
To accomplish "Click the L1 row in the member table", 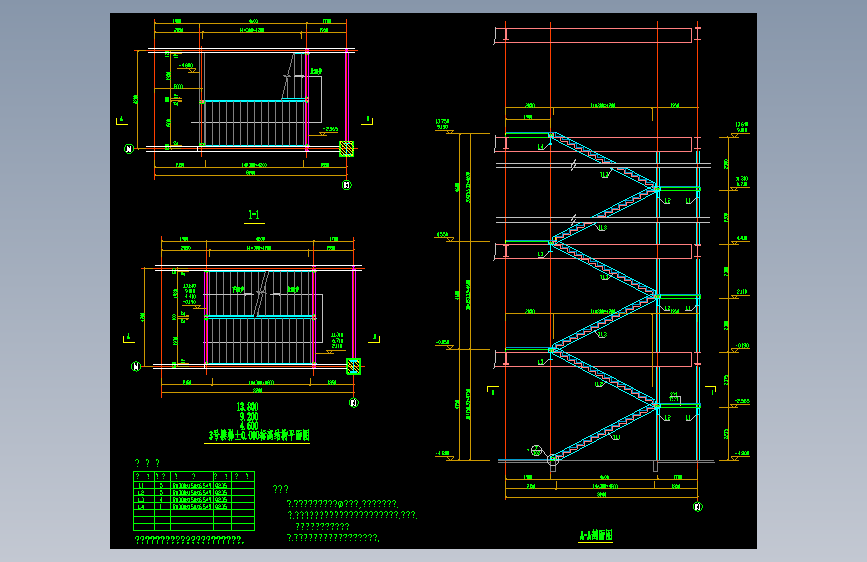I will 194,486.
